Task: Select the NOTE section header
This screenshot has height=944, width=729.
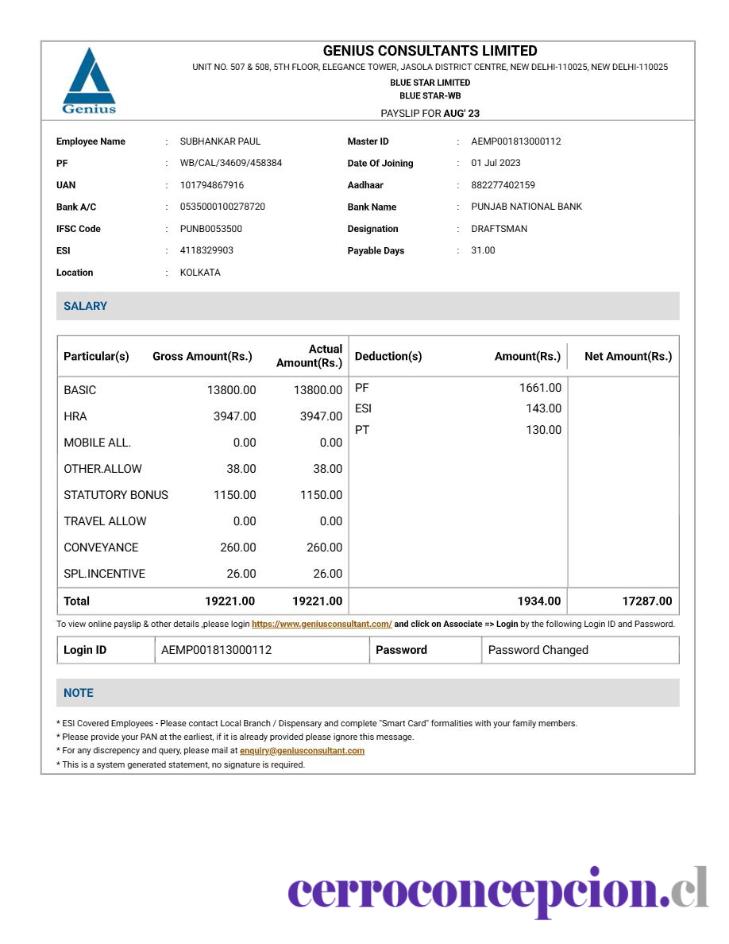Action: pyautogui.click(x=368, y=693)
